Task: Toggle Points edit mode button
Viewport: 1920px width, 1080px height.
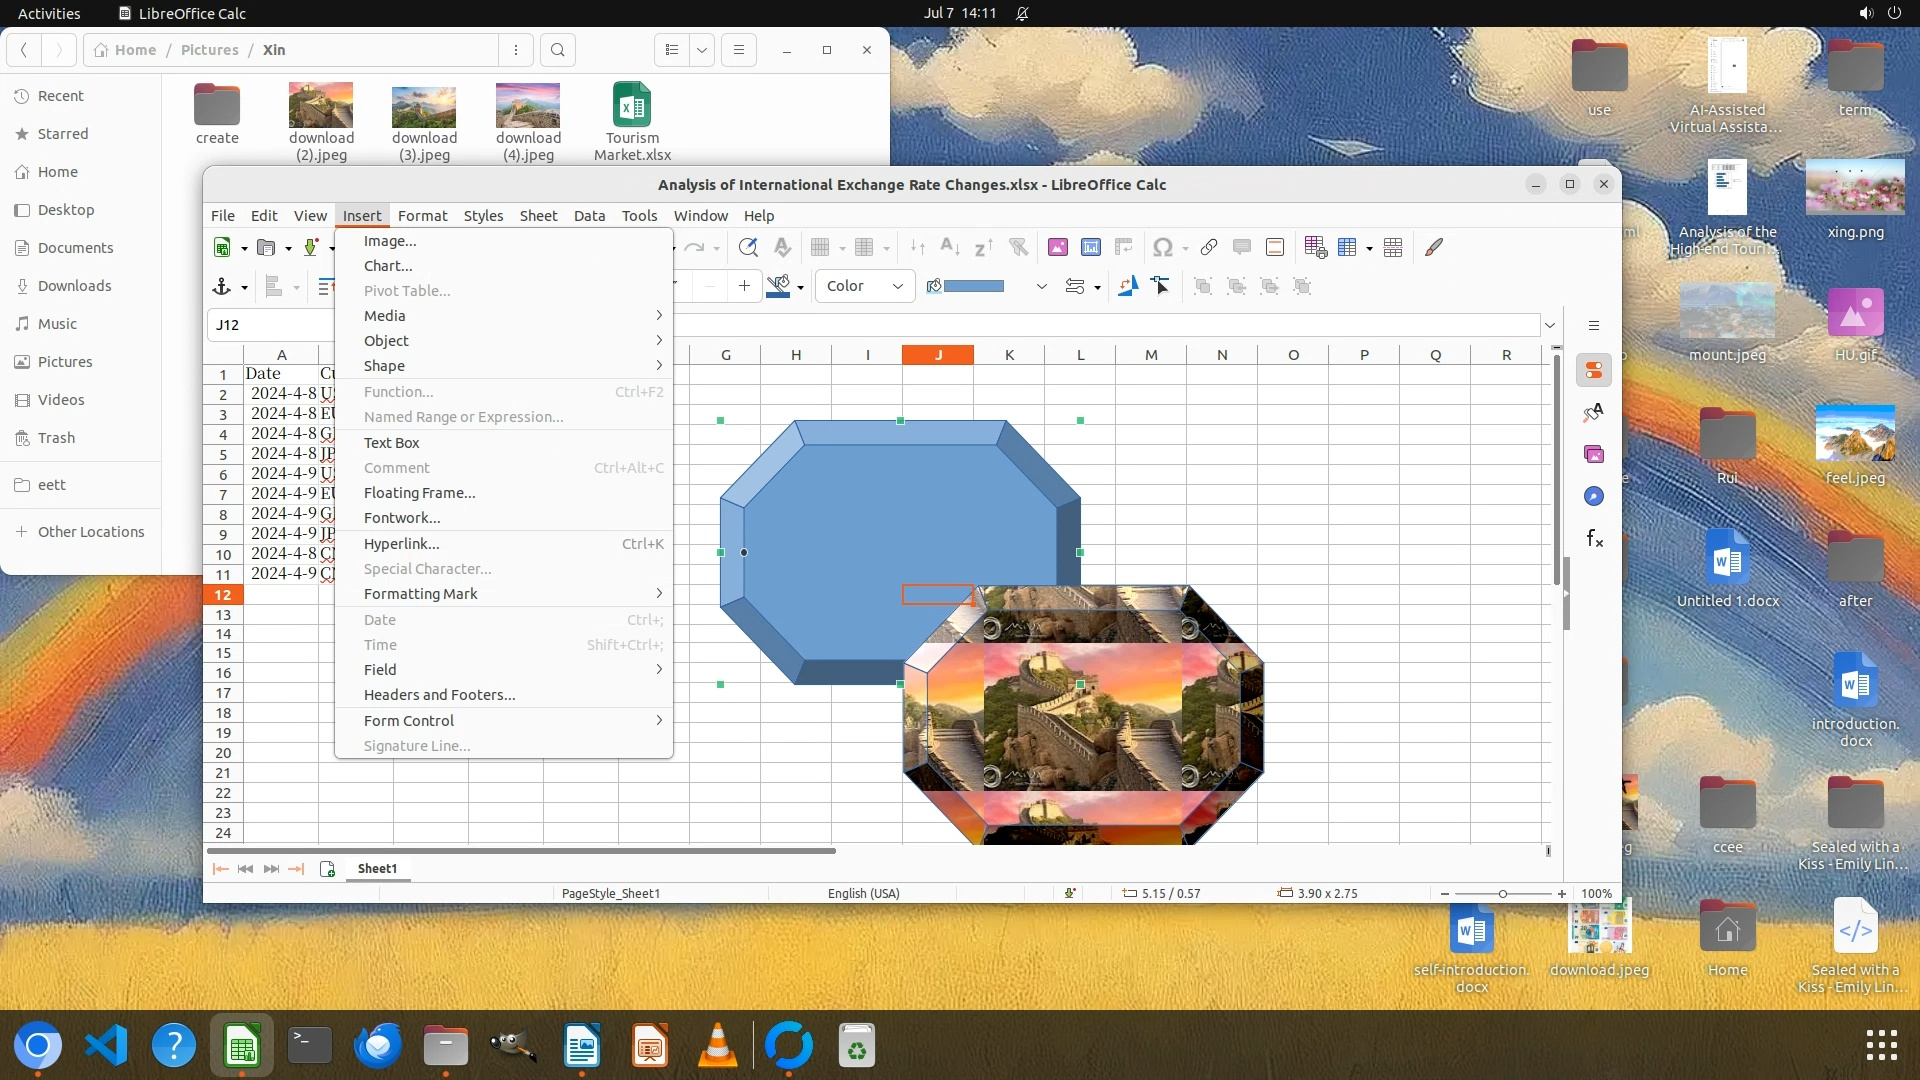Action: point(1161,286)
